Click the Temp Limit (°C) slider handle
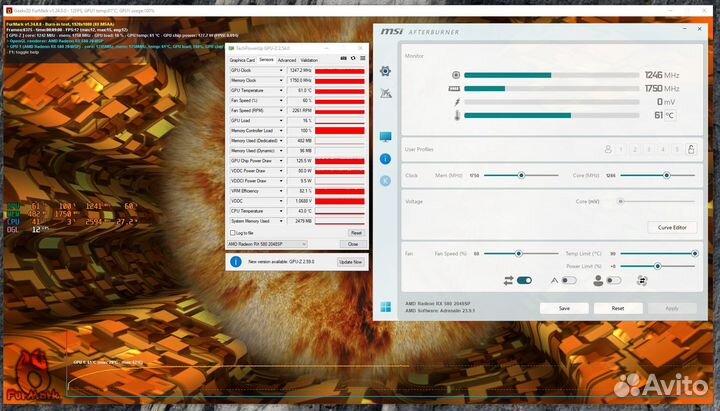 coord(695,253)
